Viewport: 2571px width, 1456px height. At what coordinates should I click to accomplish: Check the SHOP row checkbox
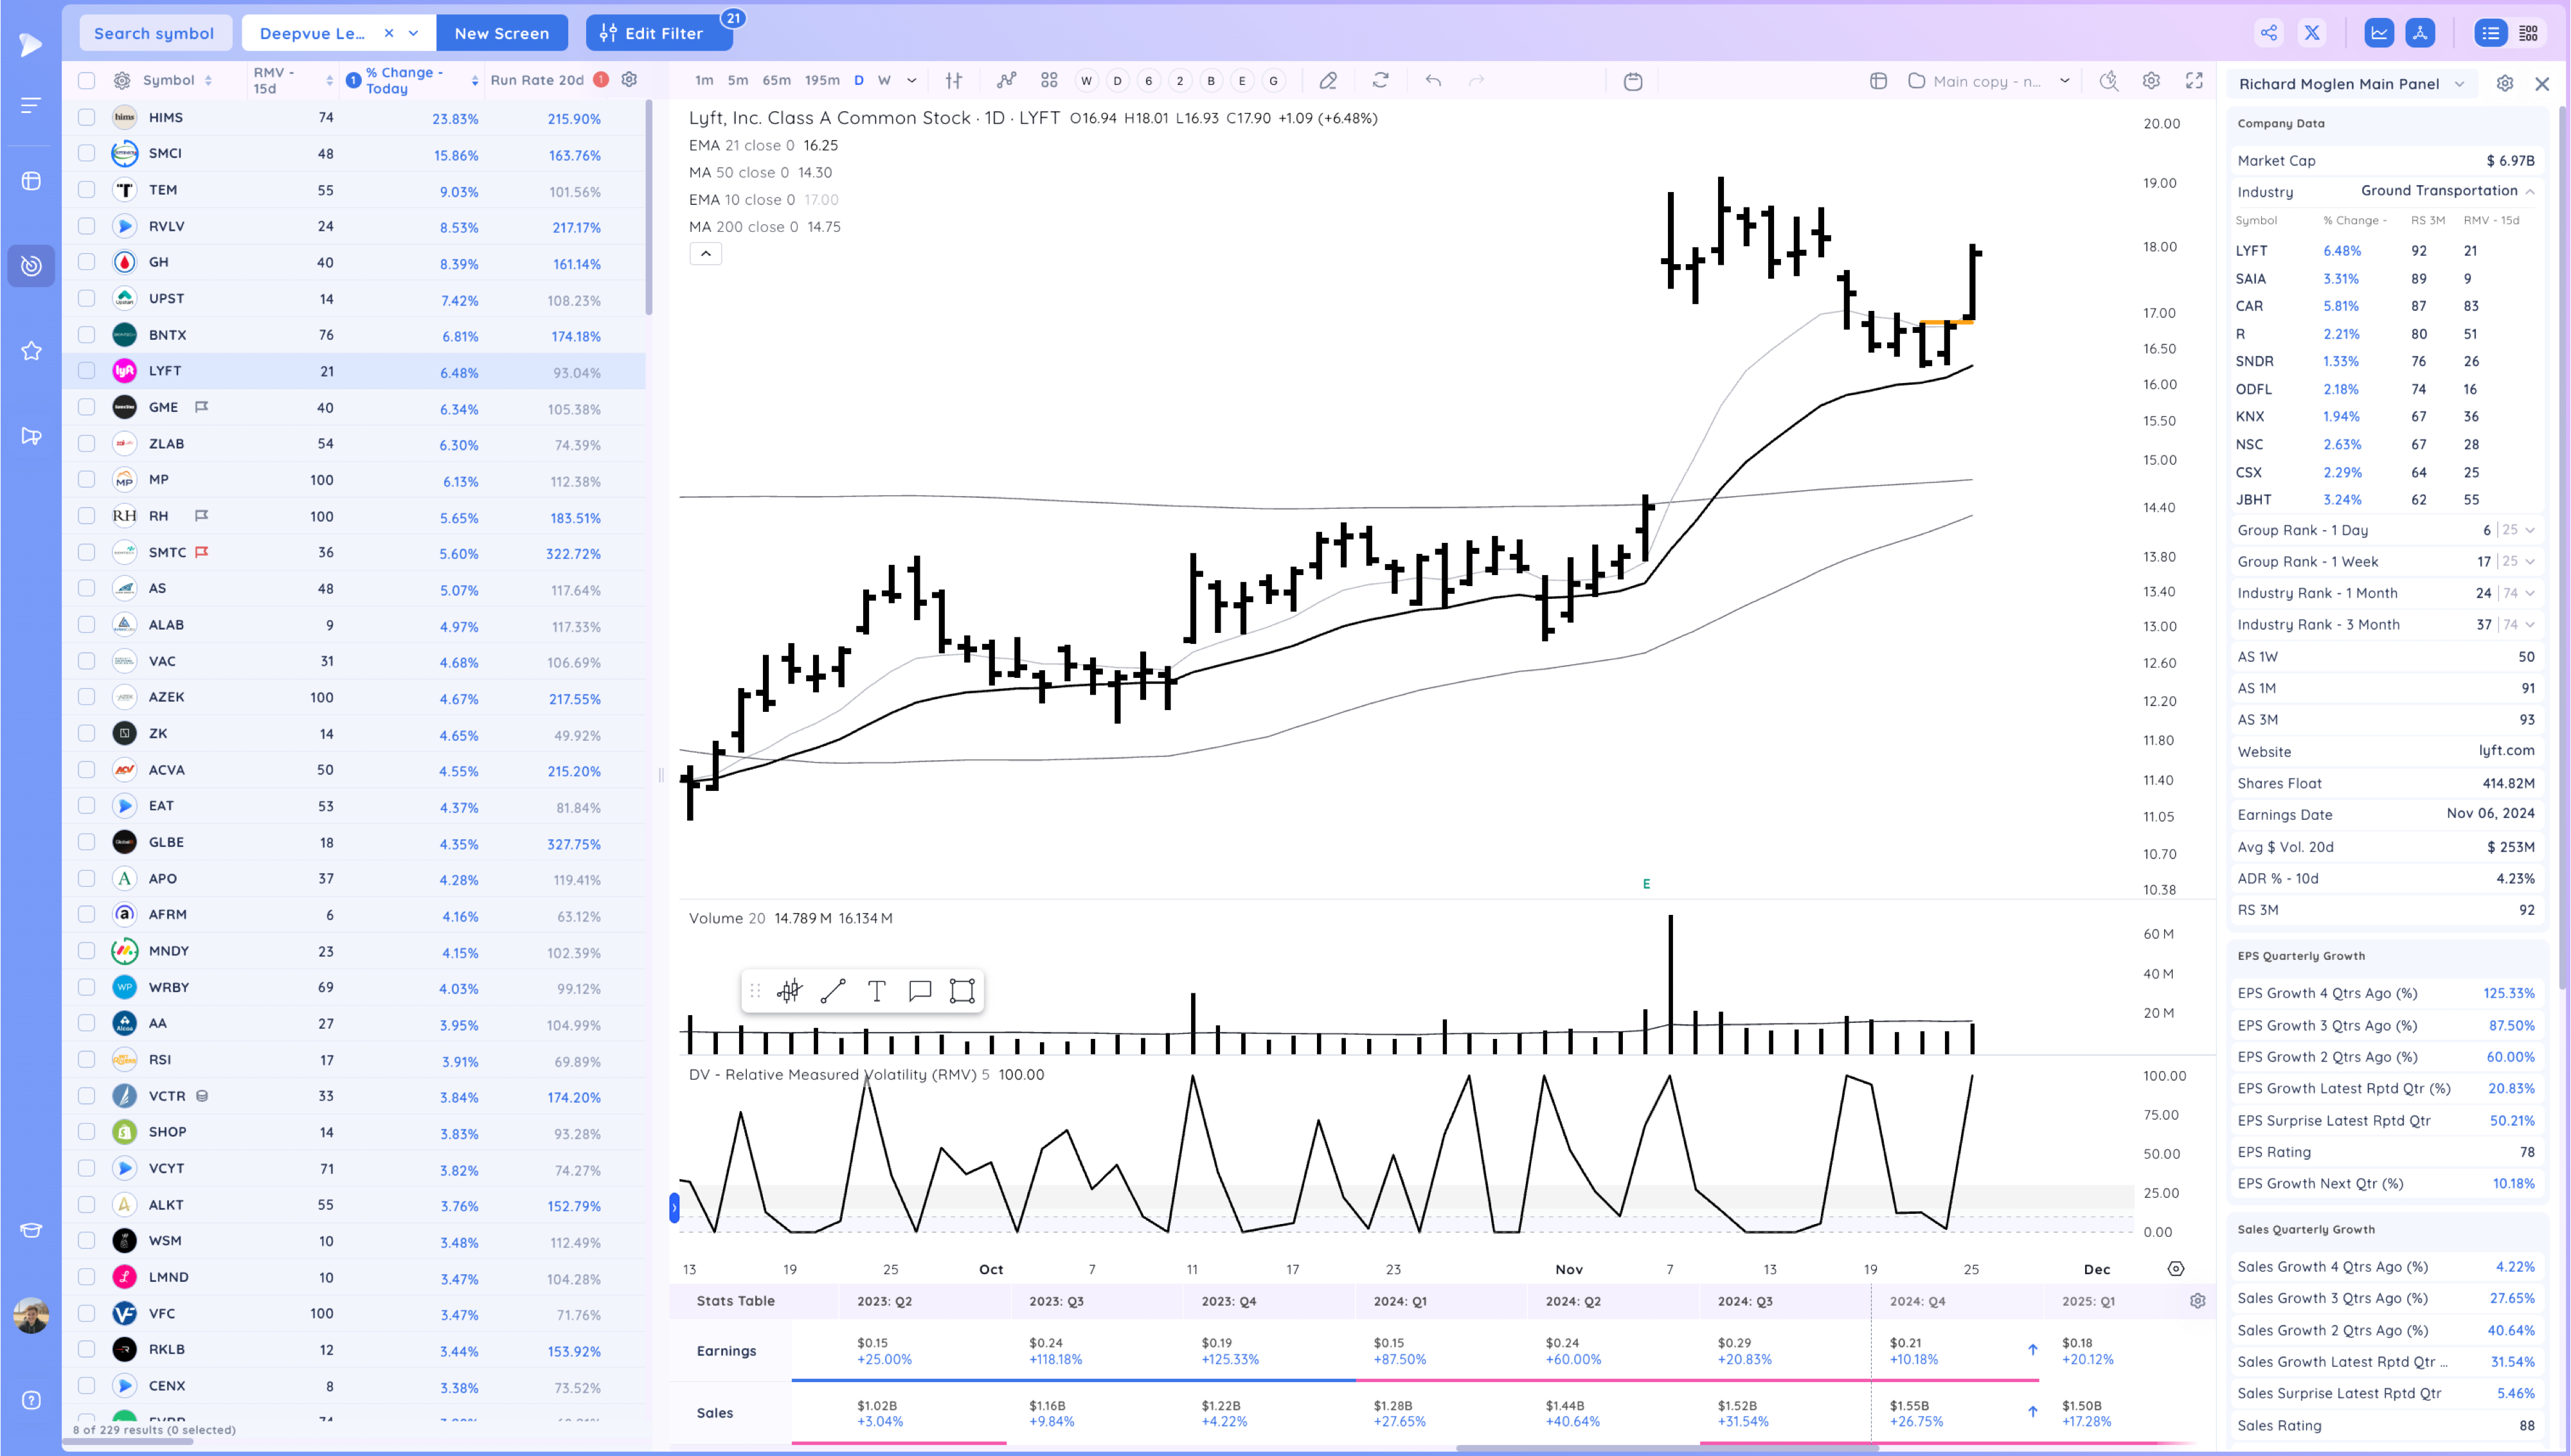[x=87, y=1132]
